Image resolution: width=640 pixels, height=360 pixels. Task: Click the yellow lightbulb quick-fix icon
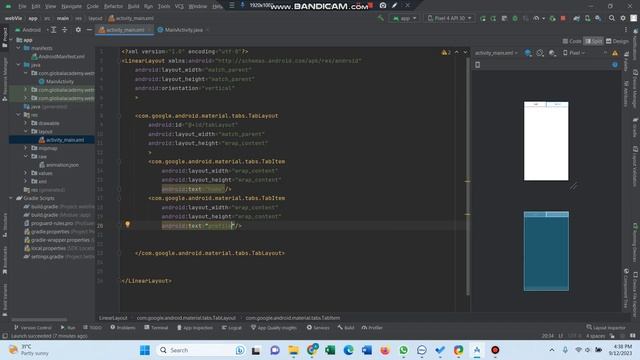coord(127,224)
